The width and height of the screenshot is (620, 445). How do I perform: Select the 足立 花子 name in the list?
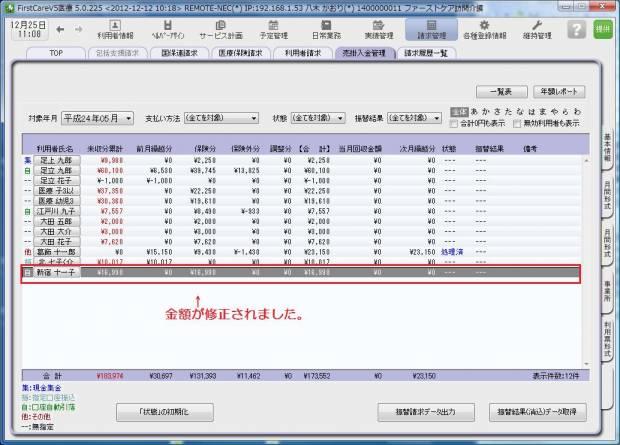tap(57, 181)
